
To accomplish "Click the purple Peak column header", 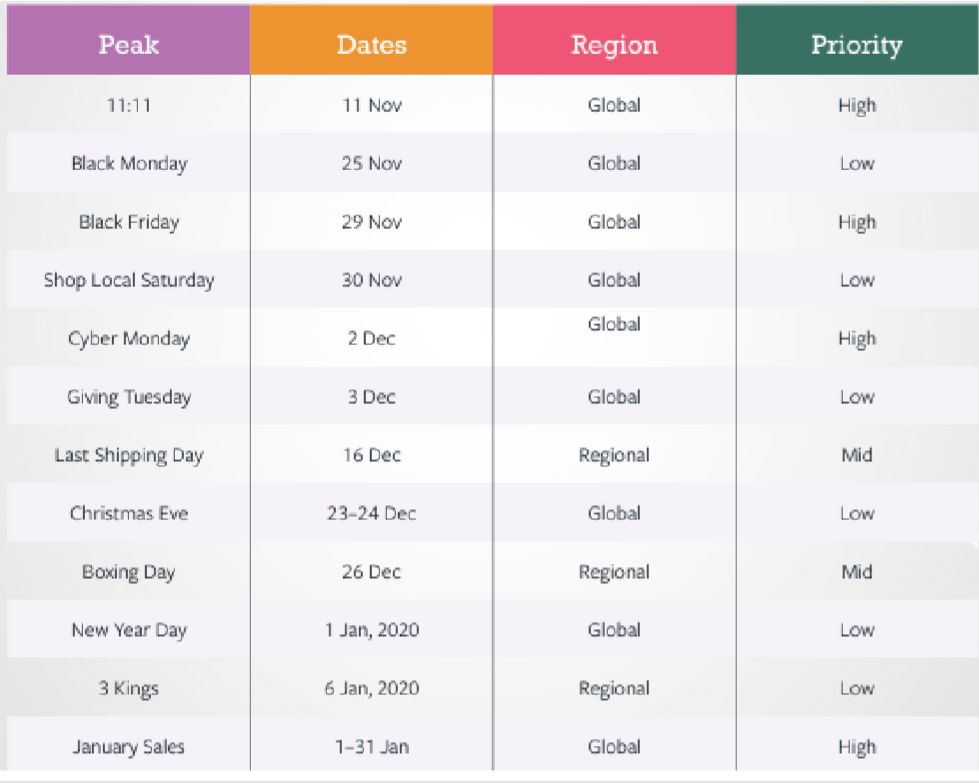I will click(x=128, y=40).
